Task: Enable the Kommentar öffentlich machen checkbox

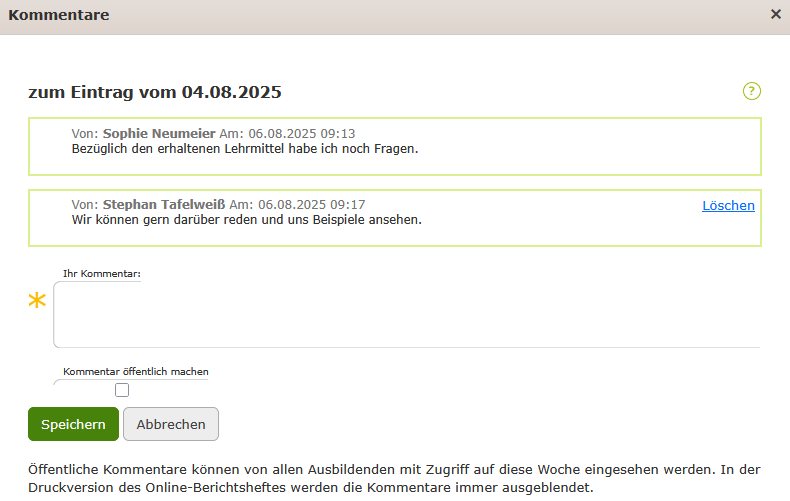Action: click(x=122, y=390)
